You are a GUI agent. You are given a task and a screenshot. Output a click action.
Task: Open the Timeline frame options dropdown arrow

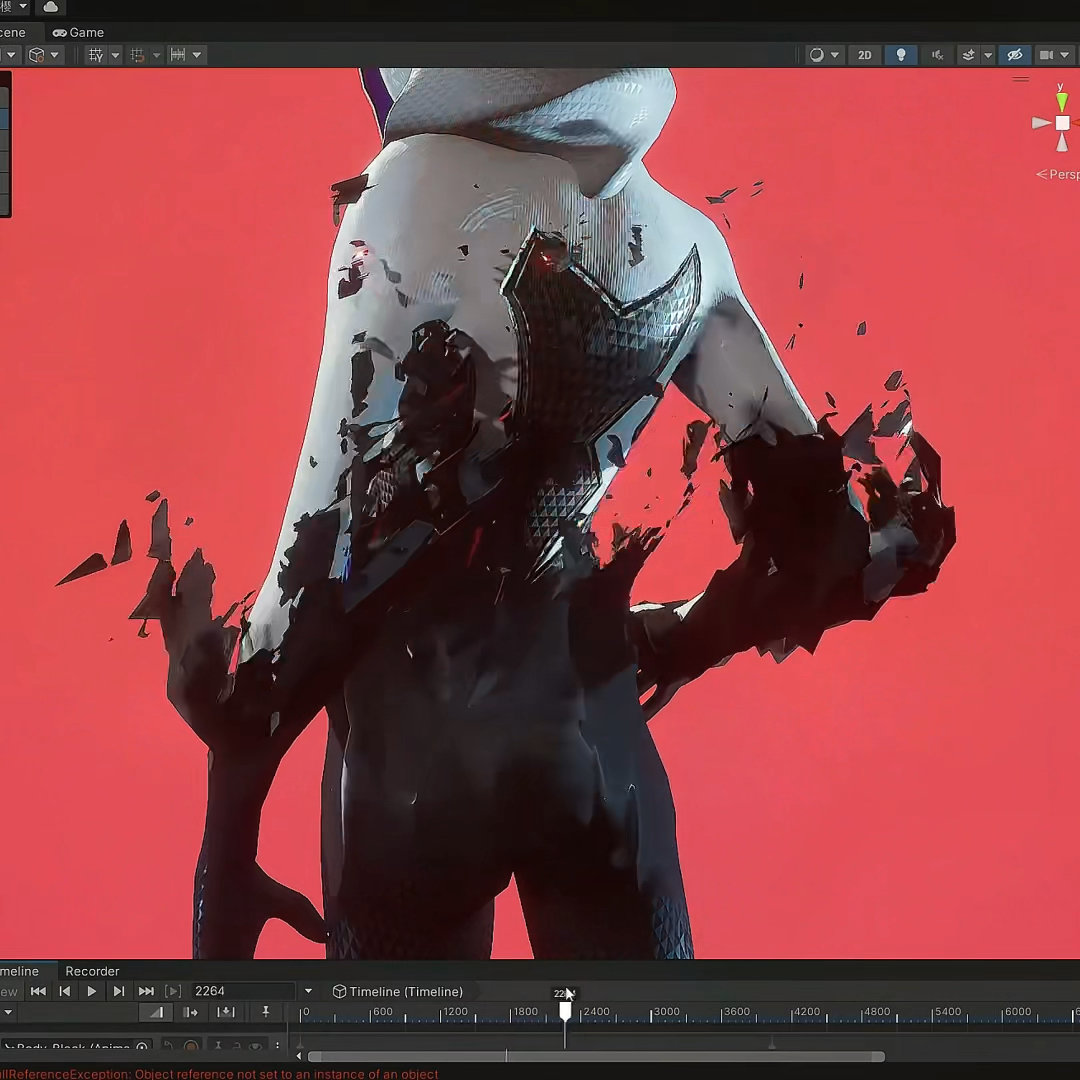(308, 991)
